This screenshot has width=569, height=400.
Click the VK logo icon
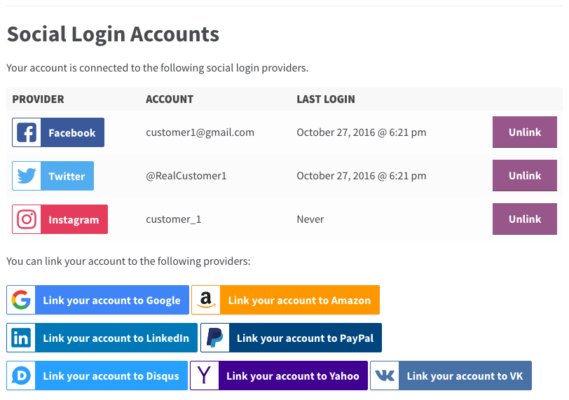click(x=385, y=376)
